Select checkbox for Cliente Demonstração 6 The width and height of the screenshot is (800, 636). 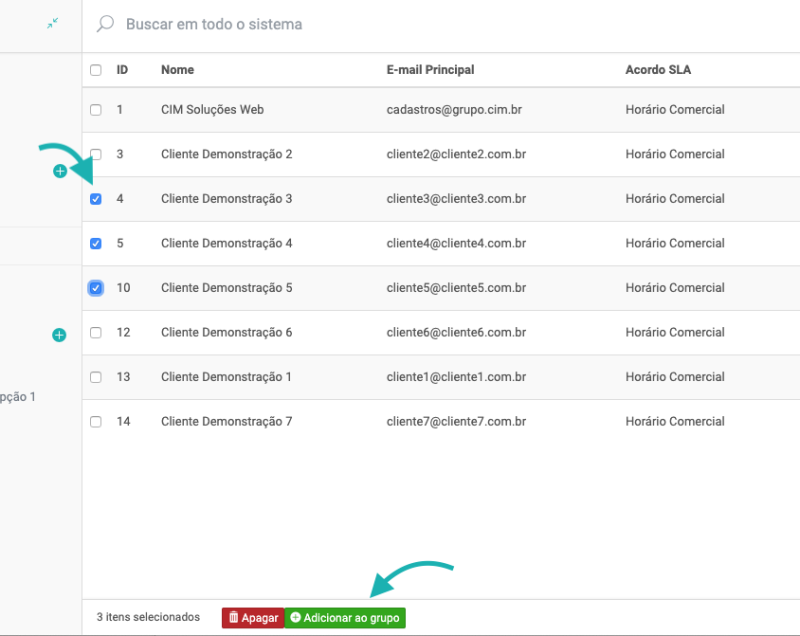[x=96, y=333]
